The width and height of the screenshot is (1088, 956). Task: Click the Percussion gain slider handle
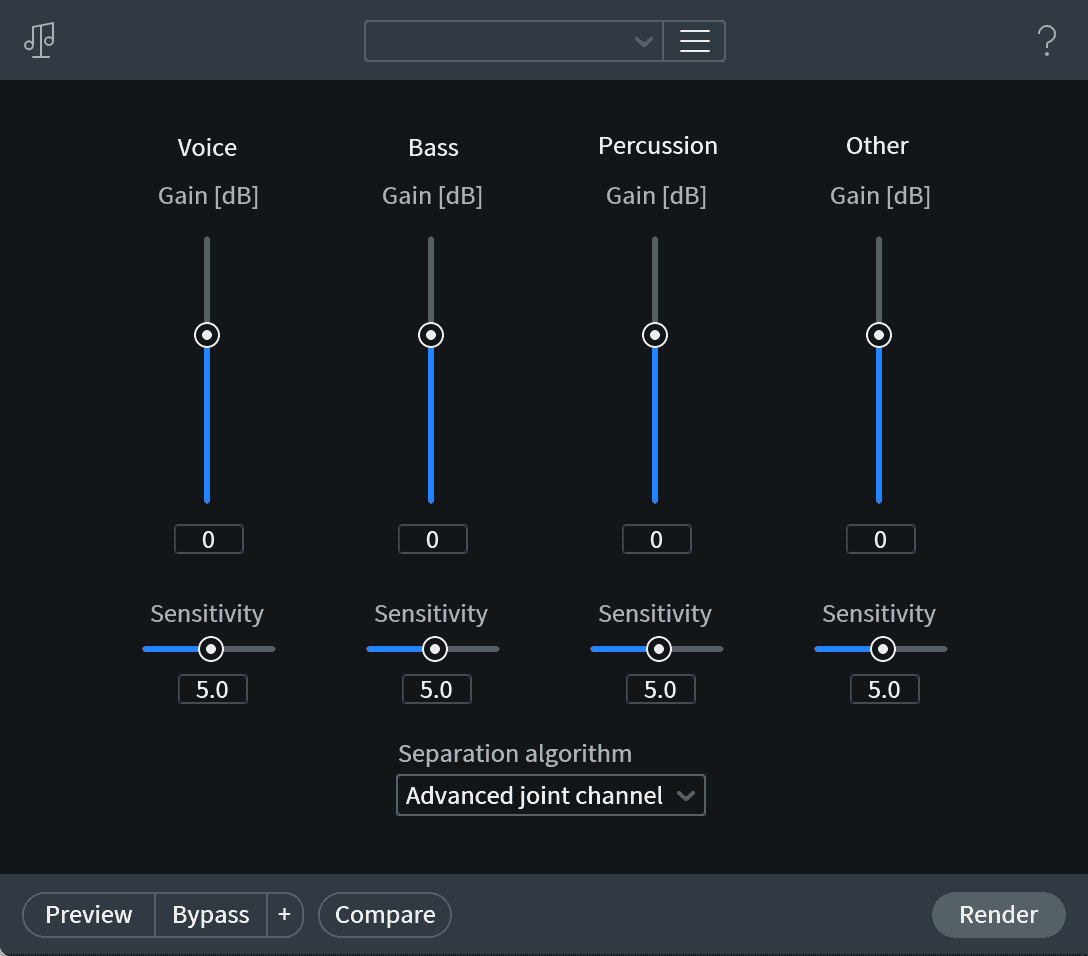655,335
